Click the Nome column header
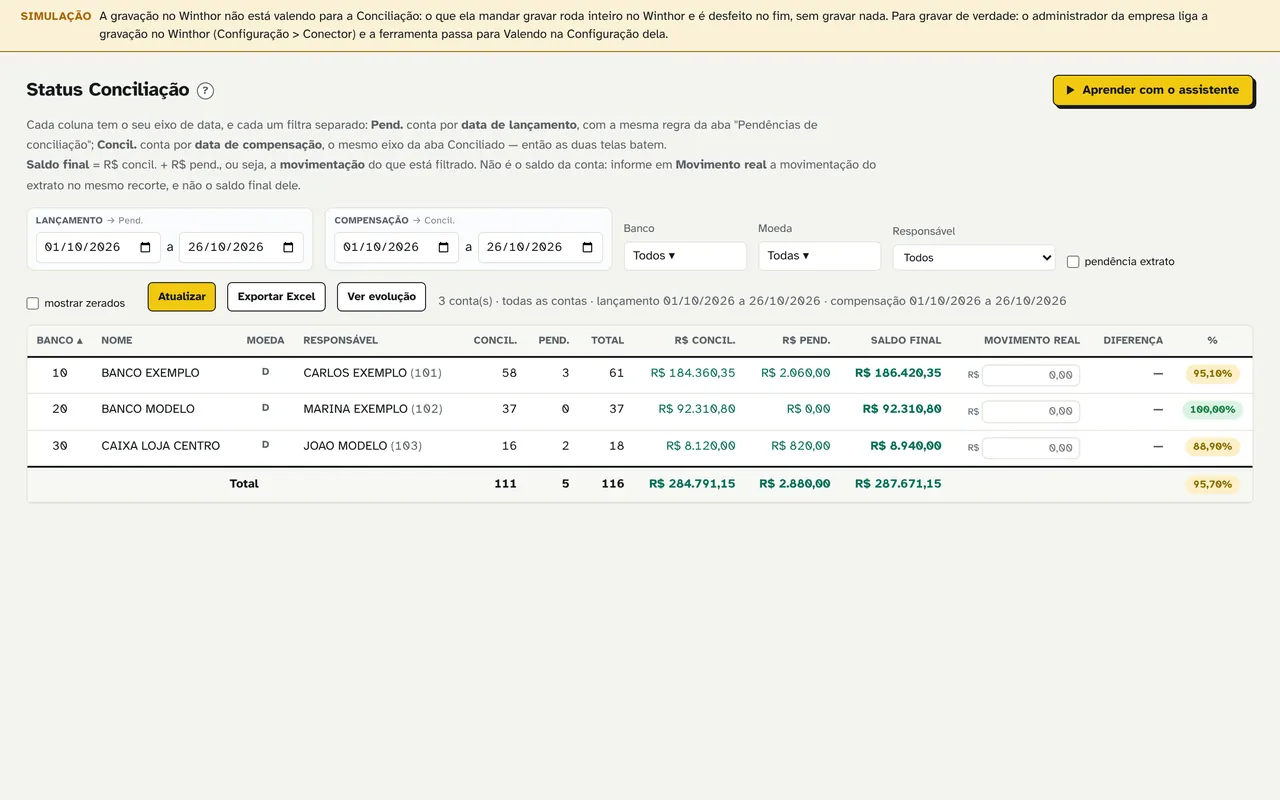Image resolution: width=1280 pixels, height=800 pixels. pyautogui.click(x=117, y=340)
